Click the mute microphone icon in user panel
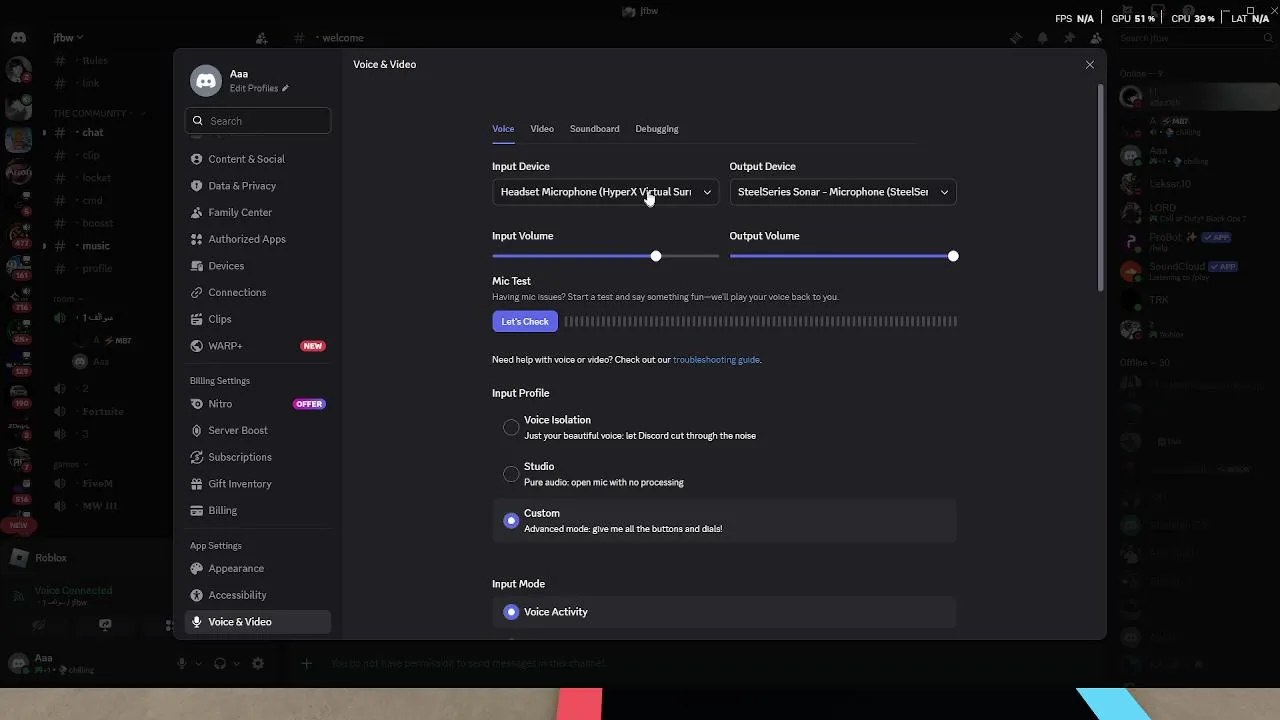The width and height of the screenshot is (1280, 720). [x=182, y=663]
